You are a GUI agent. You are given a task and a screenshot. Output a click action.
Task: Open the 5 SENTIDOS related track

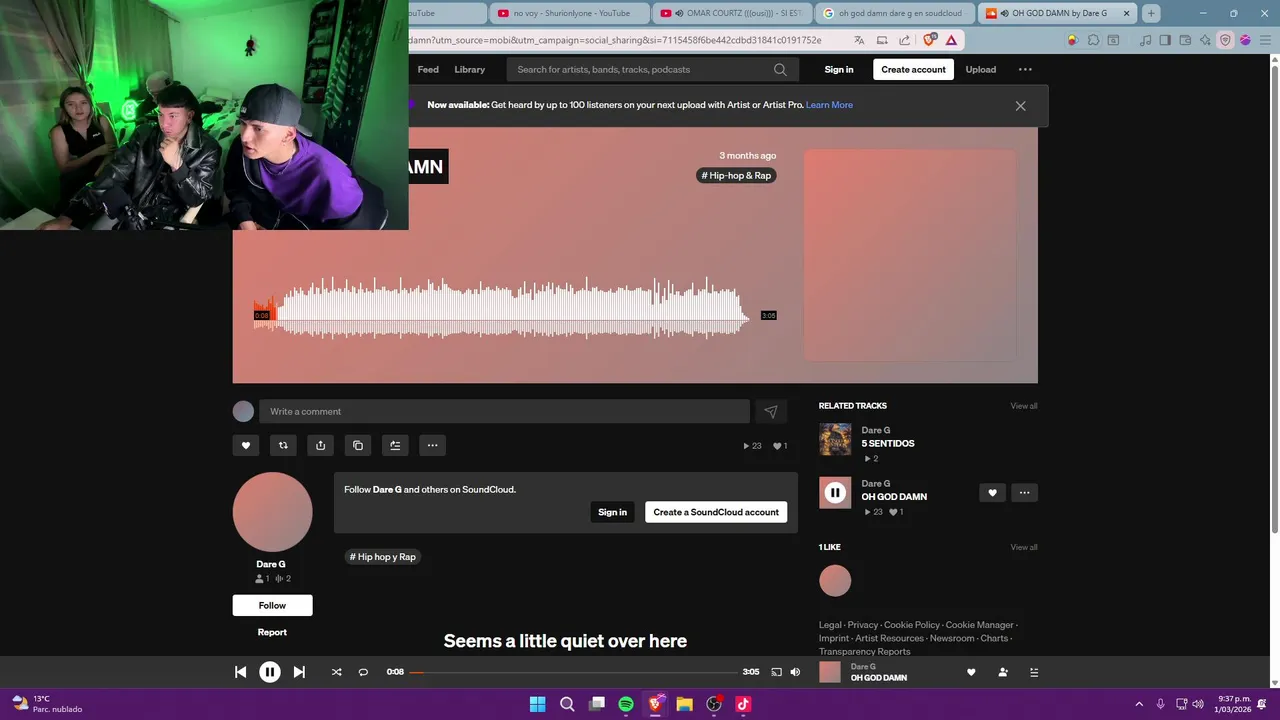pos(888,443)
